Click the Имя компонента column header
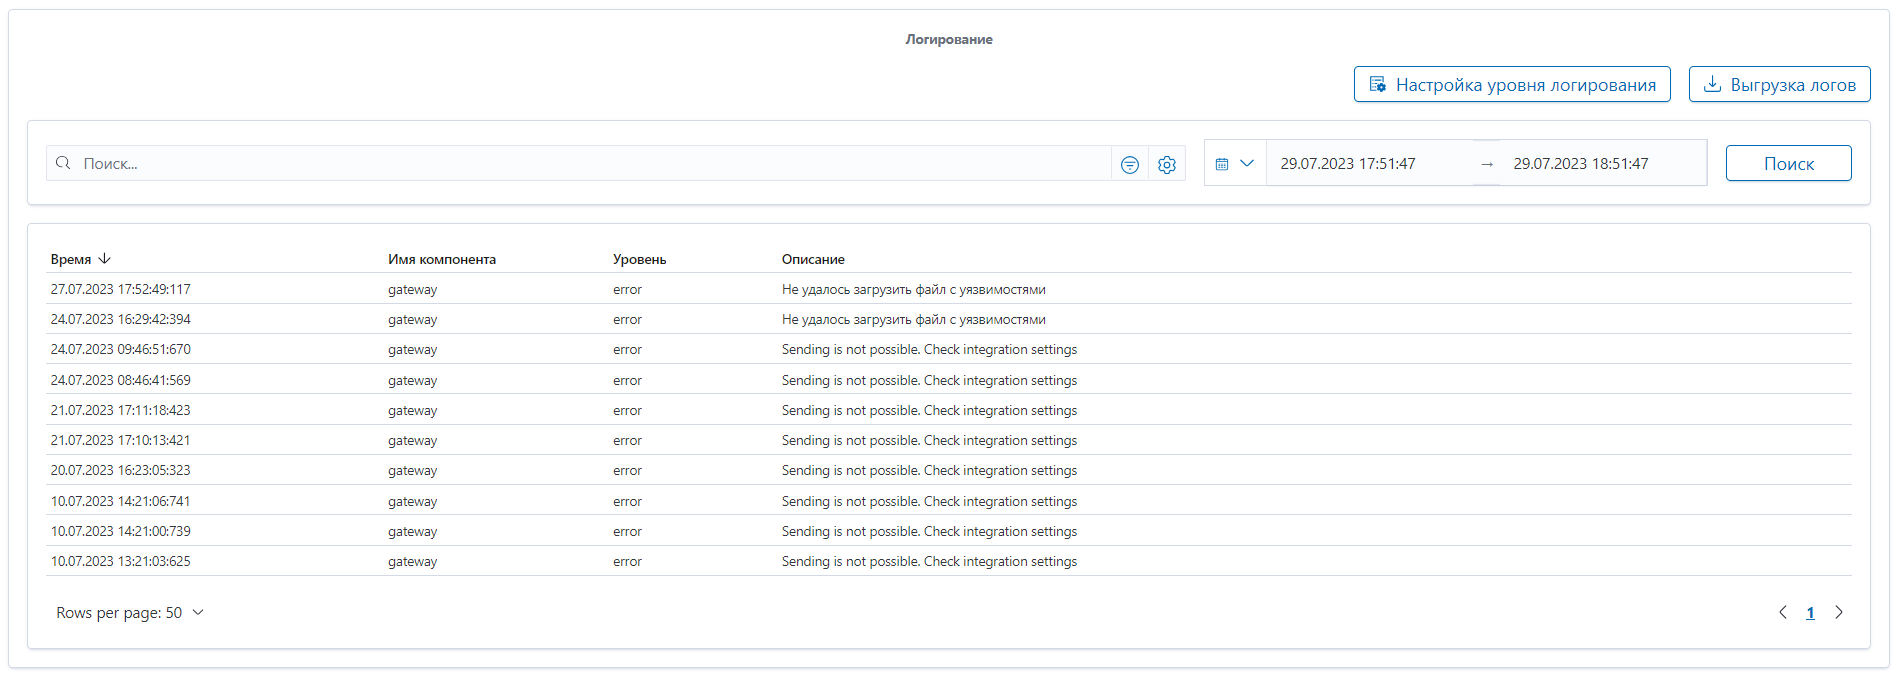 pos(442,259)
